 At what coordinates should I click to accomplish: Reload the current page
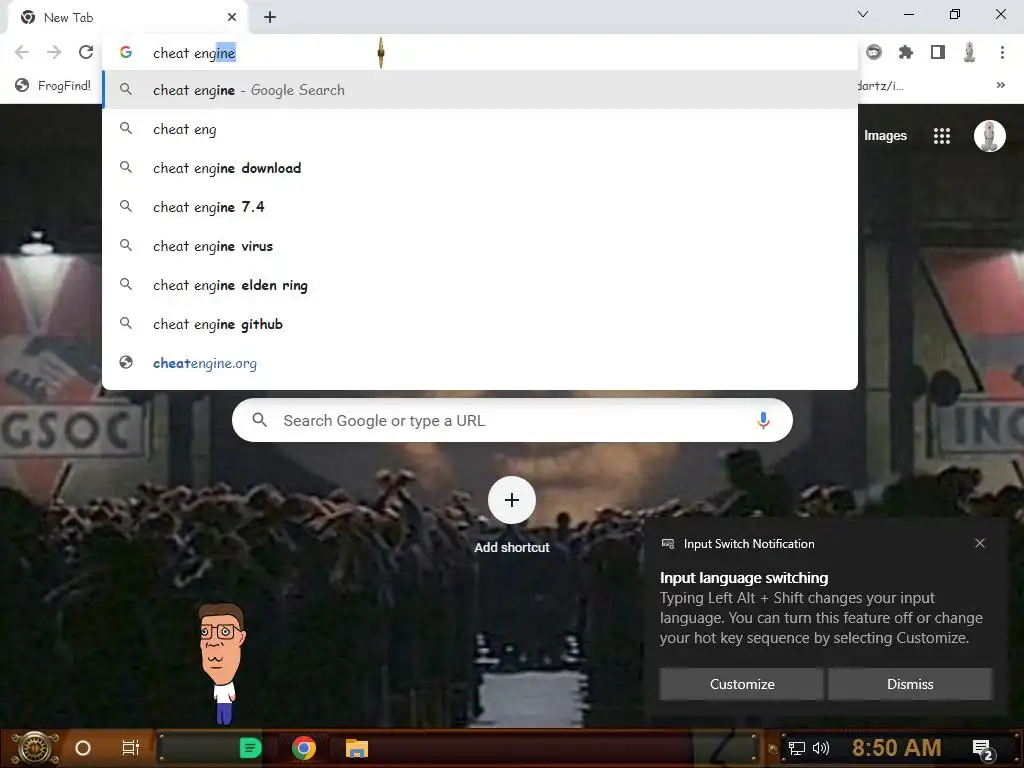coord(86,52)
